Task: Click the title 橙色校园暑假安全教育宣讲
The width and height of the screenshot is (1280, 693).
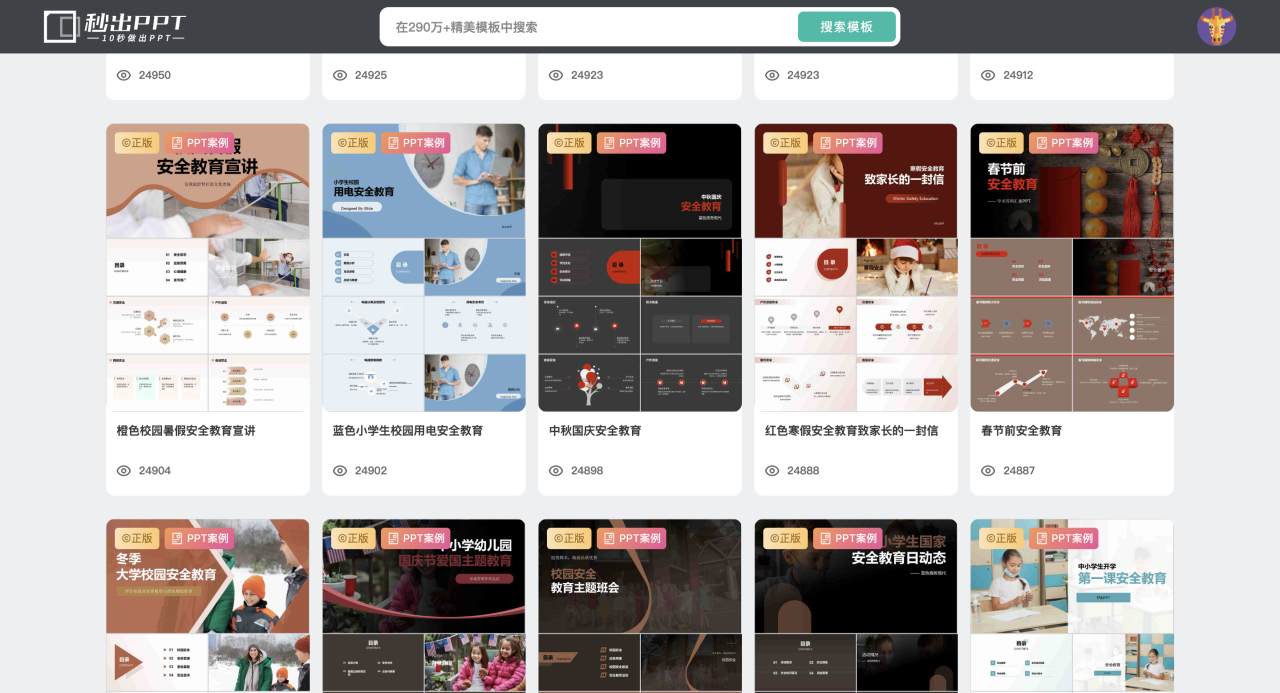Action: [x=186, y=431]
